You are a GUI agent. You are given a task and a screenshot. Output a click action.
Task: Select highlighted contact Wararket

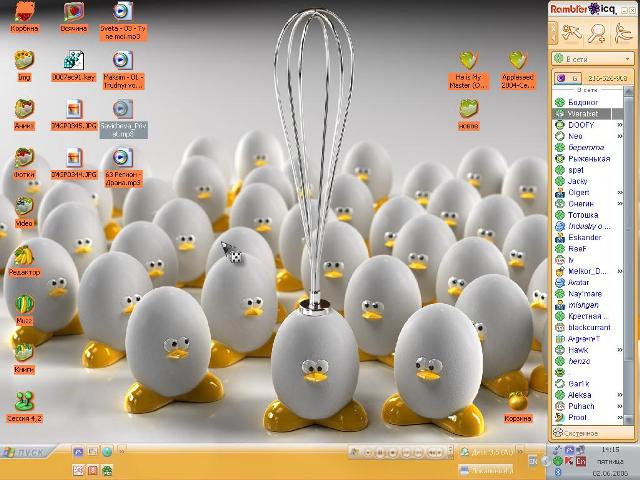point(588,113)
